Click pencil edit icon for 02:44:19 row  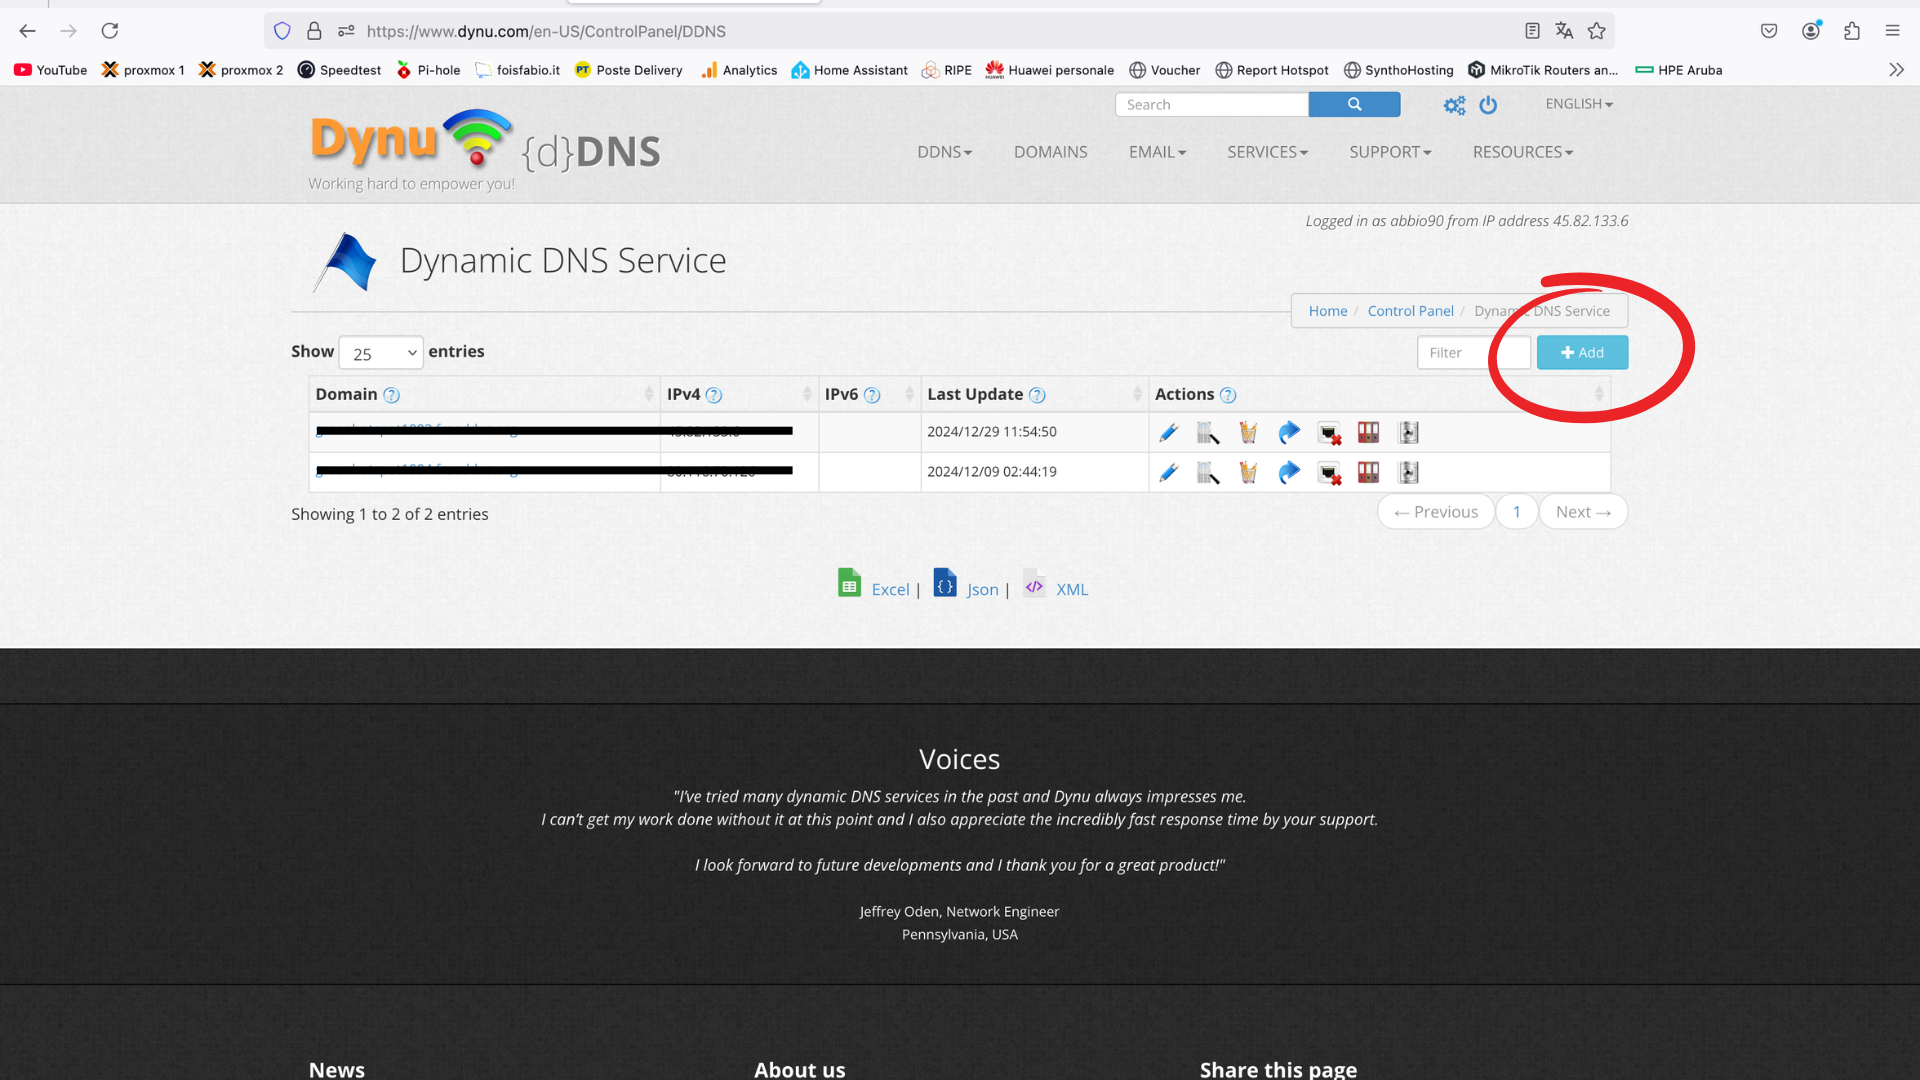tap(1168, 472)
